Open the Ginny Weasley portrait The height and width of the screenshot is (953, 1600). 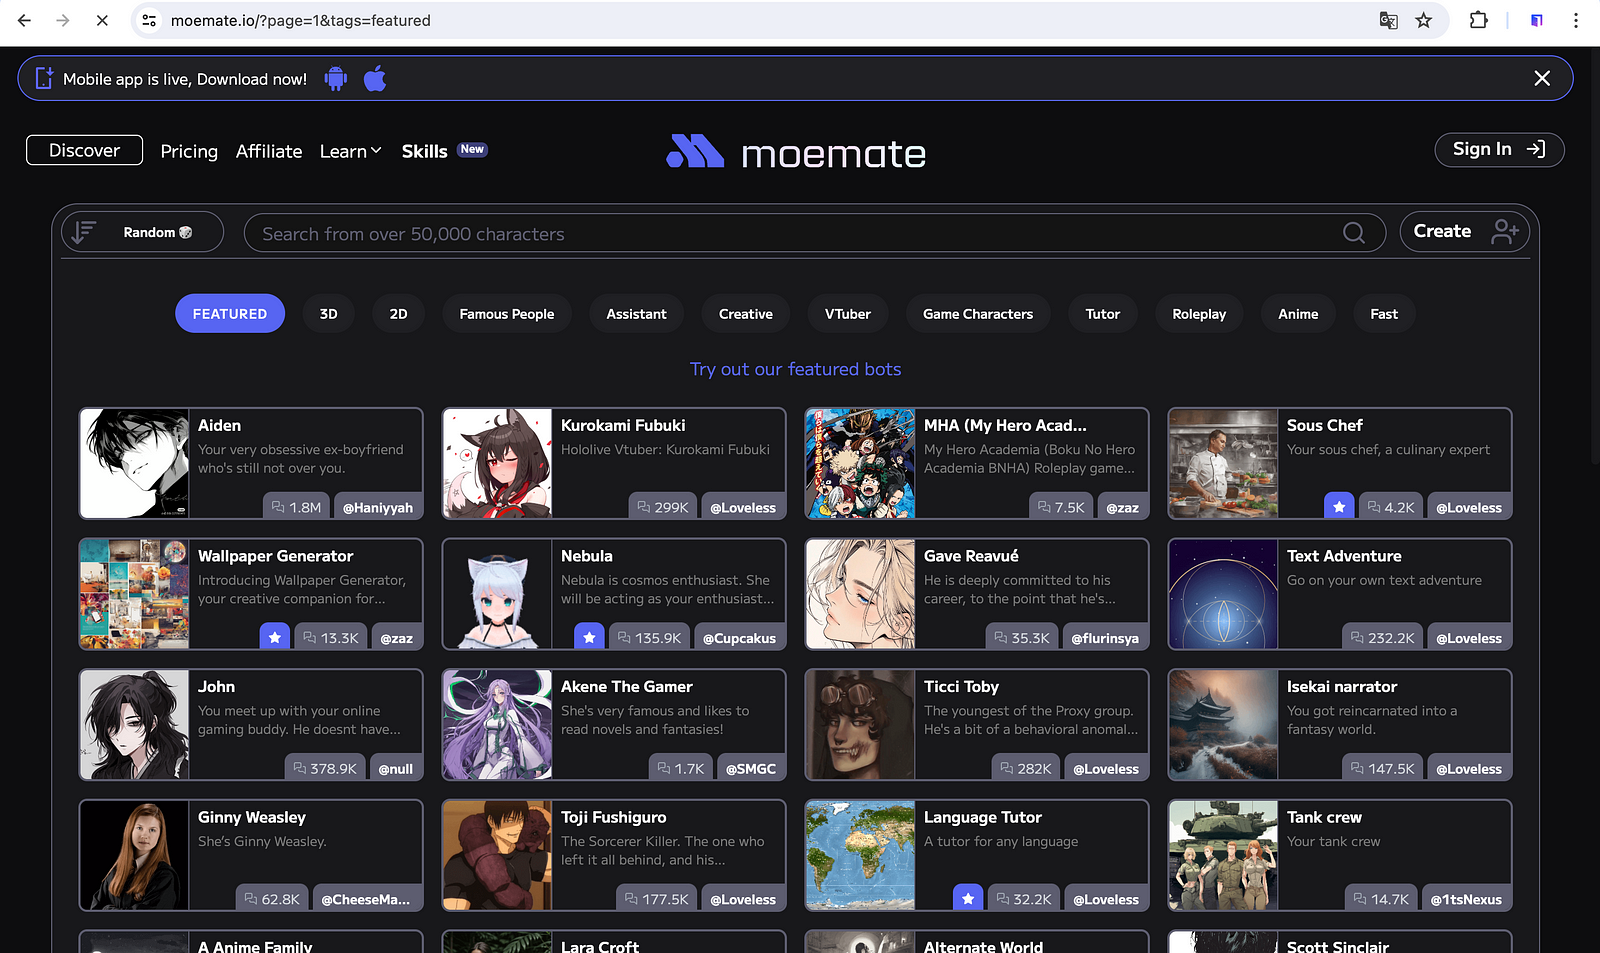tap(135, 855)
